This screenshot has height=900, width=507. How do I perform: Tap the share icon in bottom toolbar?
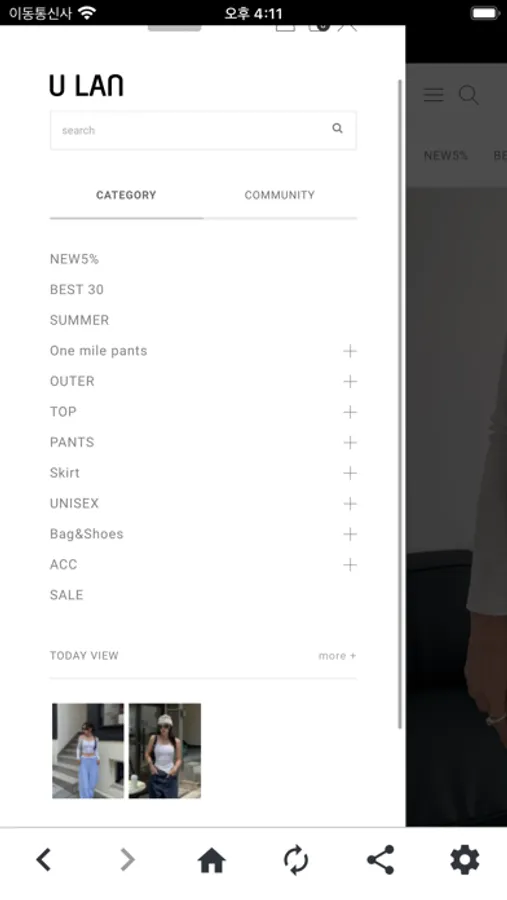(x=380, y=860)
